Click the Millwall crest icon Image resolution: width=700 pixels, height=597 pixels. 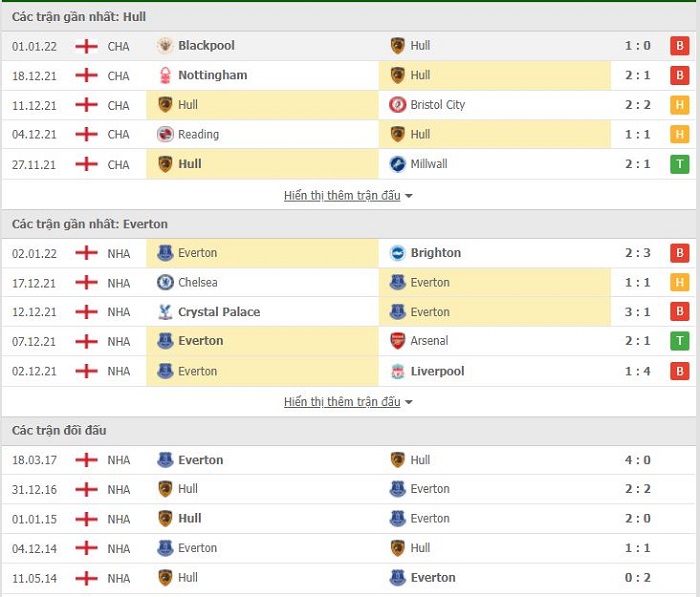pyautogui.click(x=397, y=164)
